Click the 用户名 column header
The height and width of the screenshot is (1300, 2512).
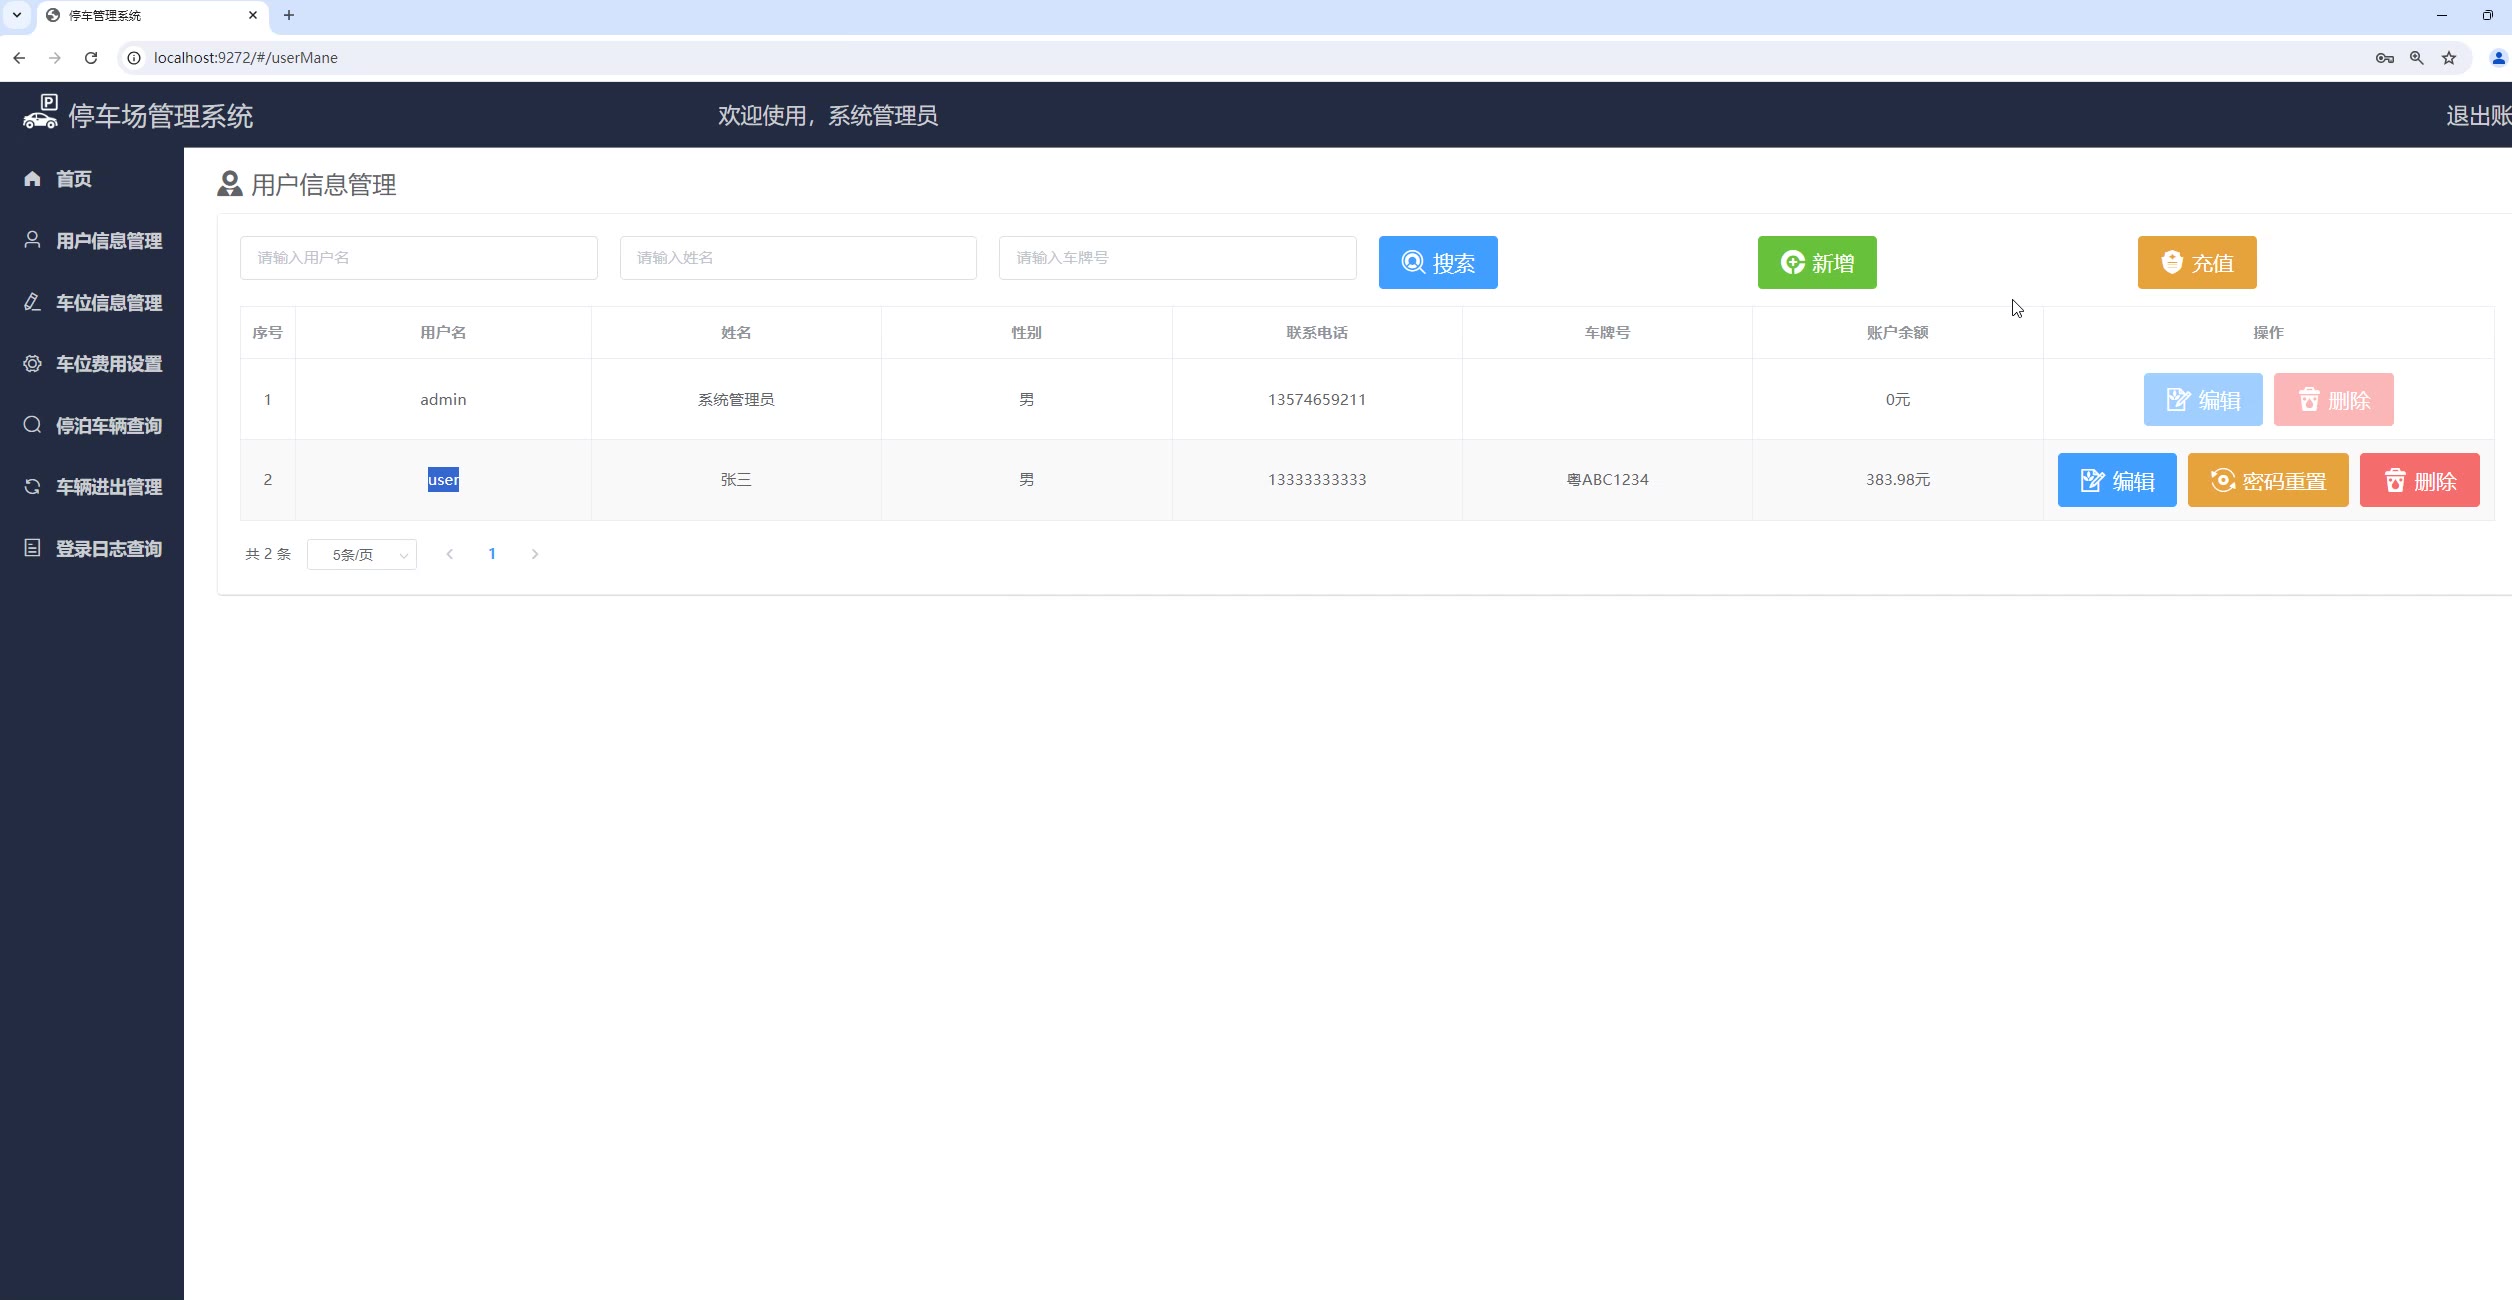coord(443,333)
